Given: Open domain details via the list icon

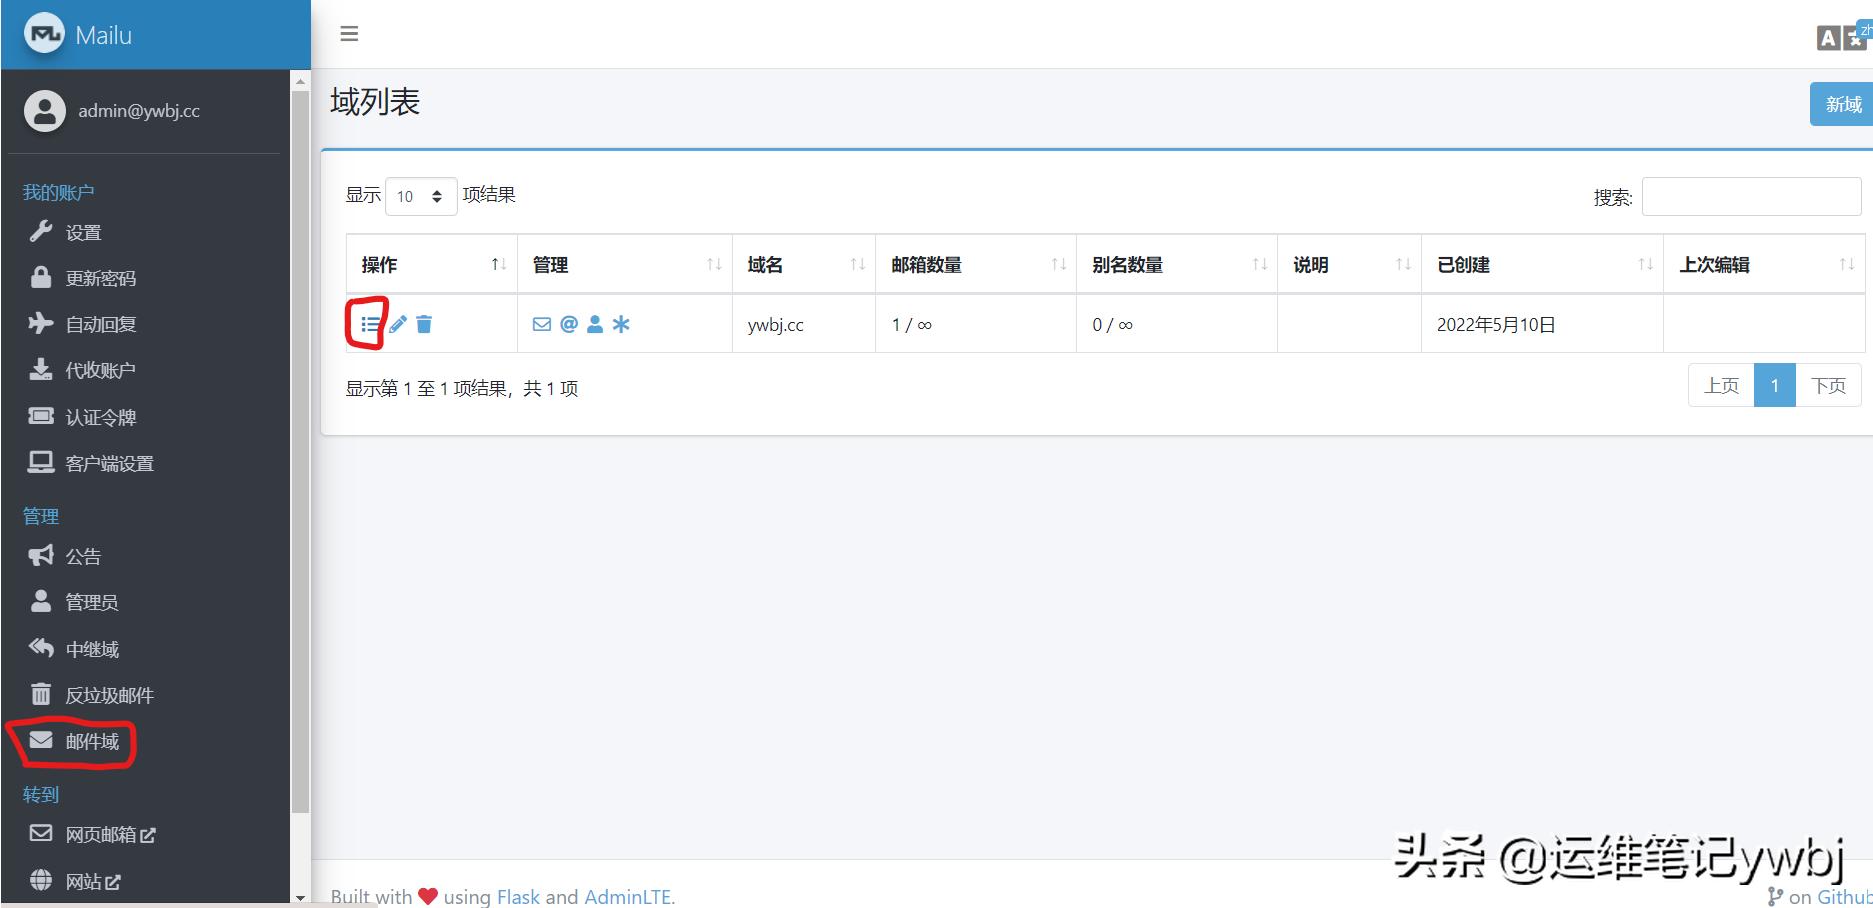Looking at the screenshot, I should coord(369,323).
